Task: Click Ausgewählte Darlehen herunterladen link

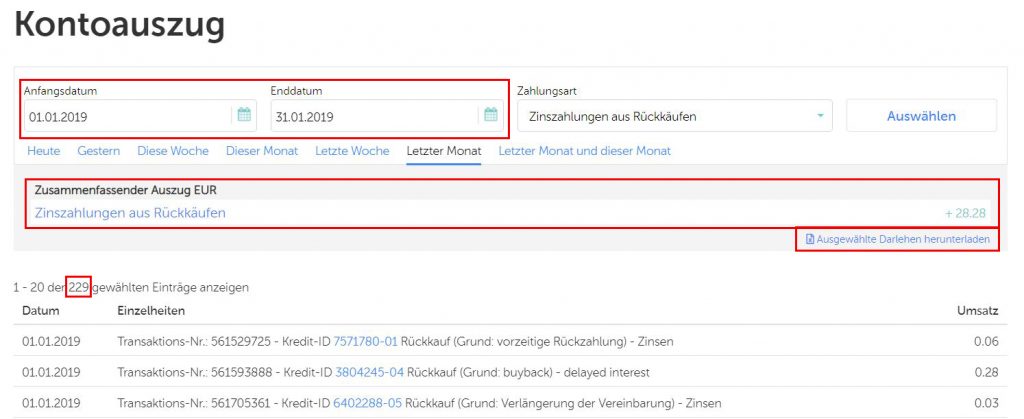Action: pos(904,241)
